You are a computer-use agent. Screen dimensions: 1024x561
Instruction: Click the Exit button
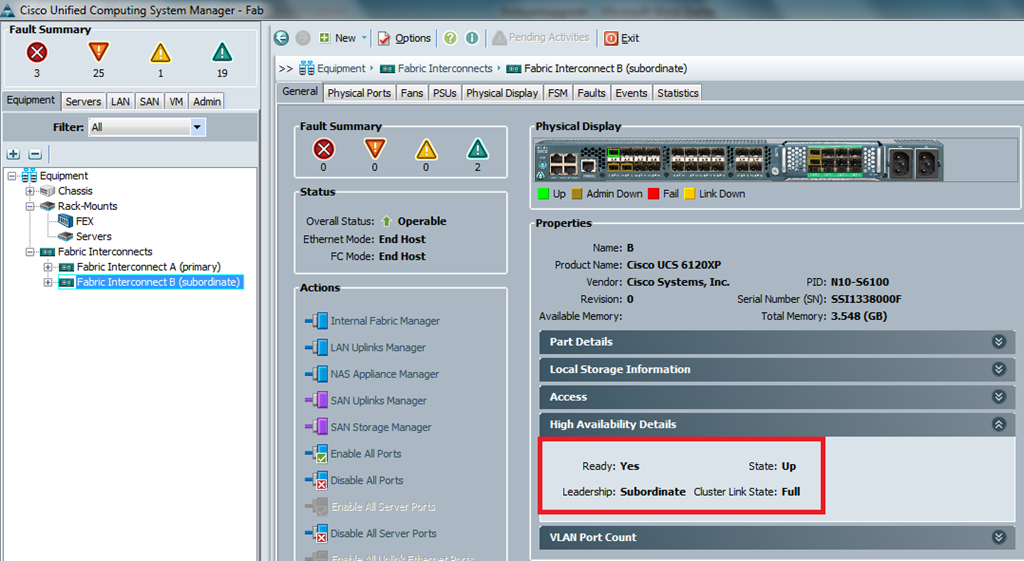[622, 38]
